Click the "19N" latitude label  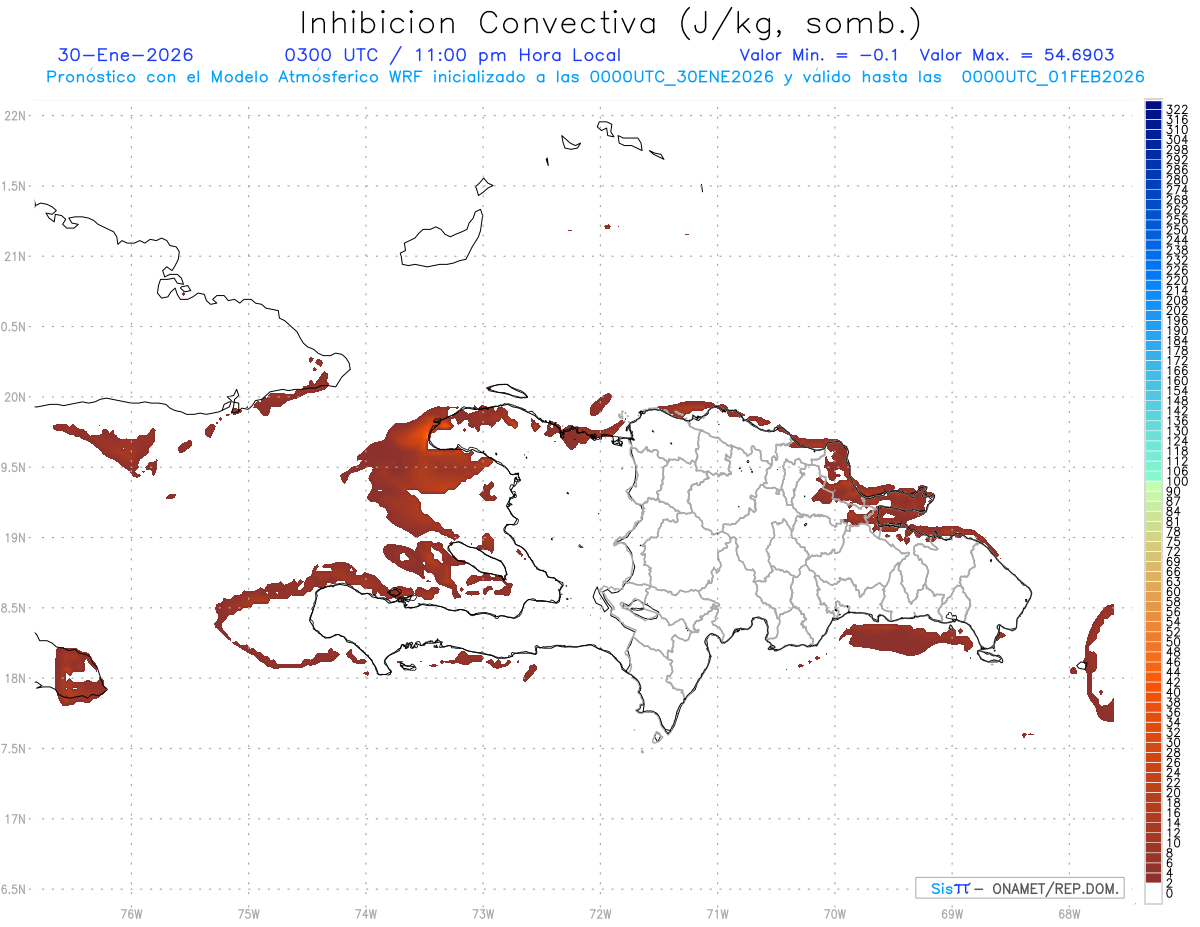tap(15, 537)
